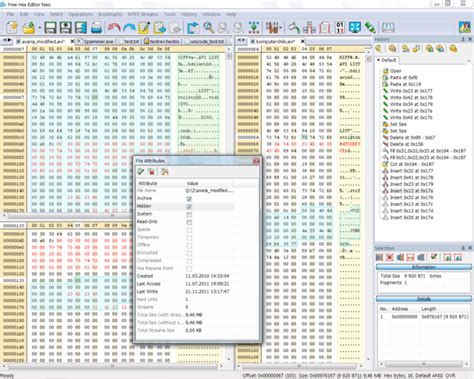The height and width of the screenshot is (379, 474).
Task: Click the green pencil toolbar icon
Action: [x=370, y=28]
